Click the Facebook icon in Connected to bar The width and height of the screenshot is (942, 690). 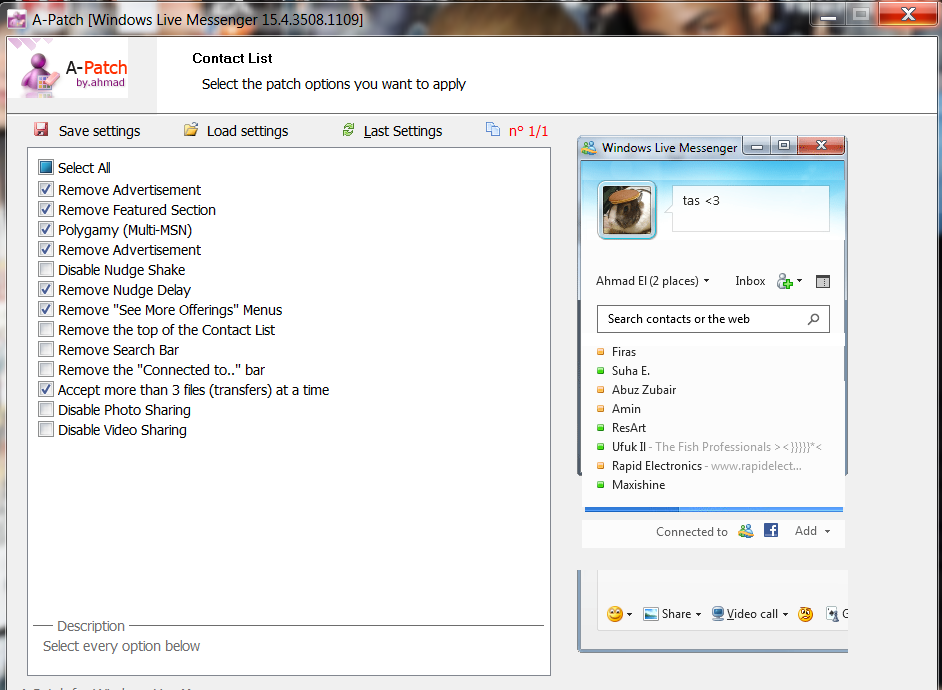tap(771, 531)
